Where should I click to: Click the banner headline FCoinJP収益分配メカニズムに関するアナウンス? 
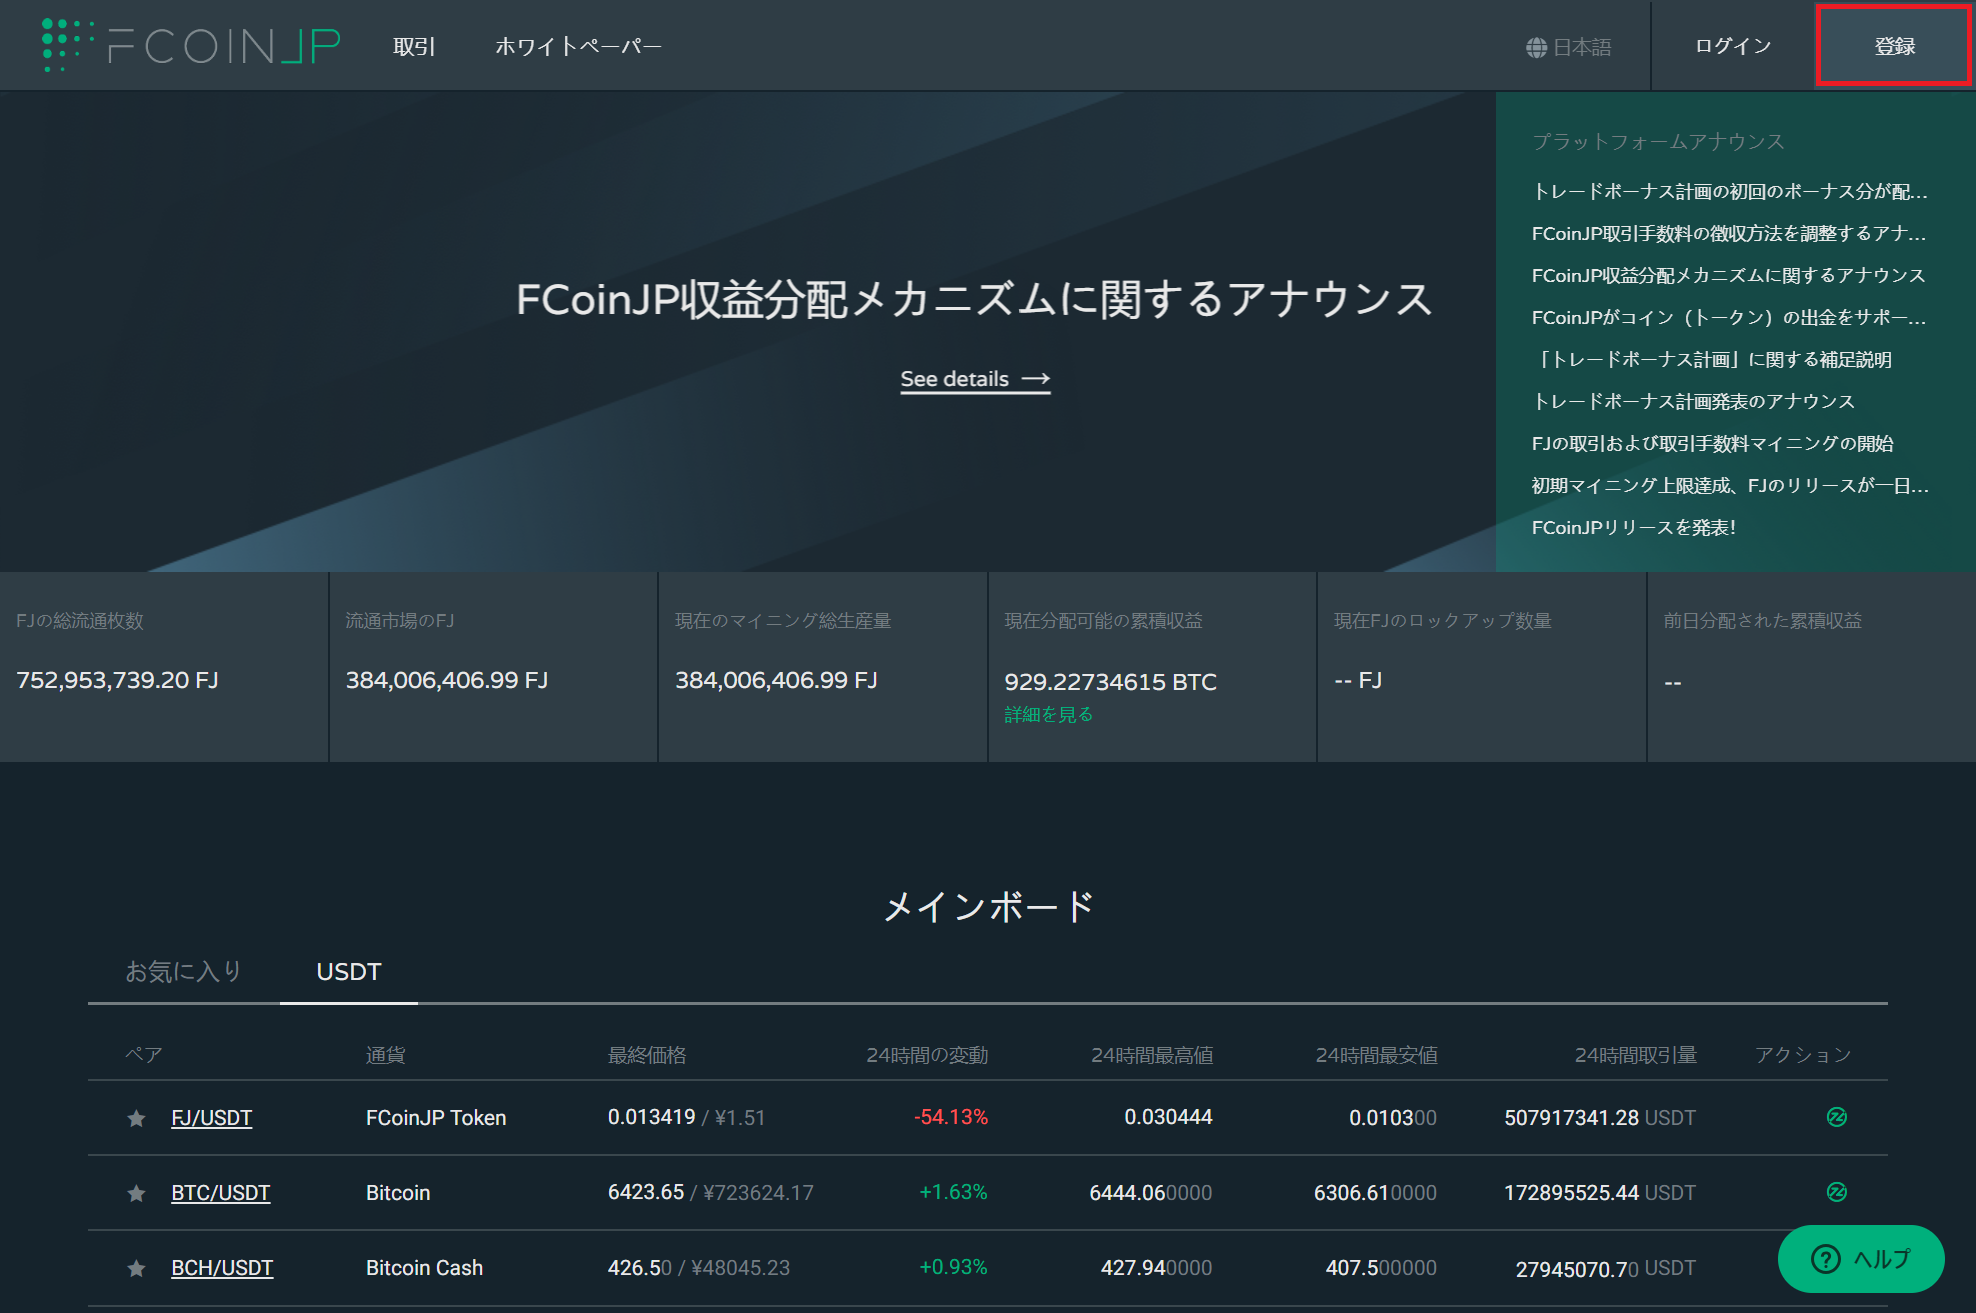click(x=975, y=299)
